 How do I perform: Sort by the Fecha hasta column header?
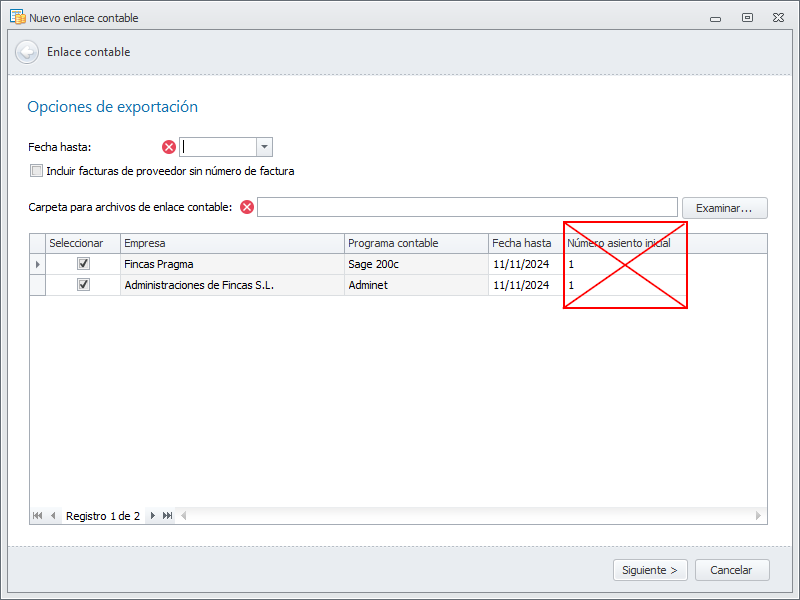[526, 243]
